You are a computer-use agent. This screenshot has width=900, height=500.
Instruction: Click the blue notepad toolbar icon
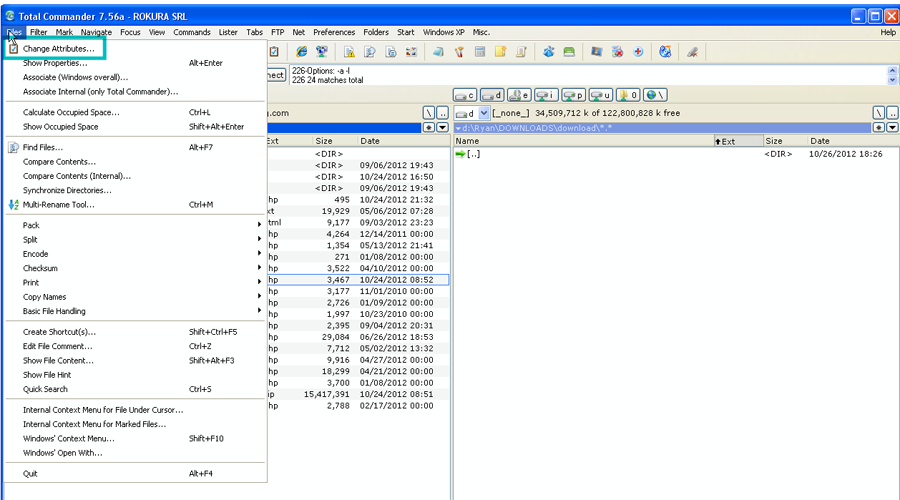click(x=439, y=52)
